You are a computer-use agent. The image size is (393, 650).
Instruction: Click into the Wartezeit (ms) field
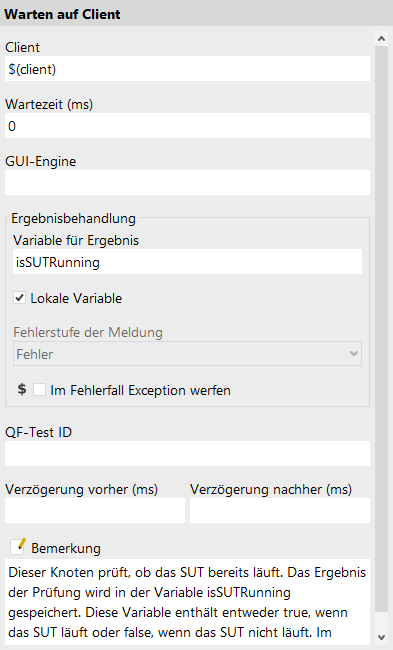pyautogui.click(x=187, y=126)
